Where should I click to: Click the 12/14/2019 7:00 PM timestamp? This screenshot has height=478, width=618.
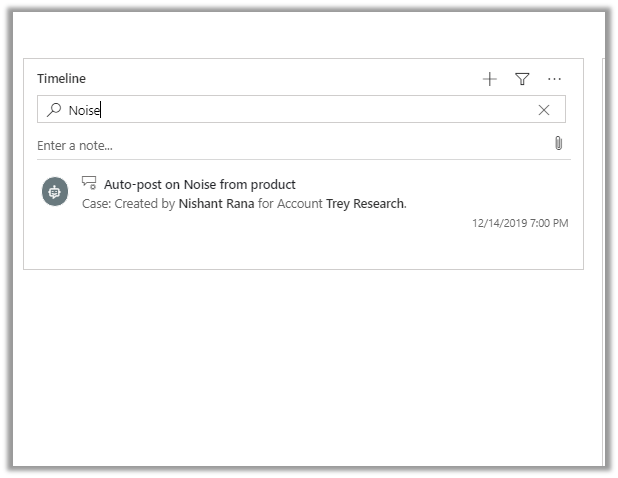pyautogui.click(x=520, y=223)
